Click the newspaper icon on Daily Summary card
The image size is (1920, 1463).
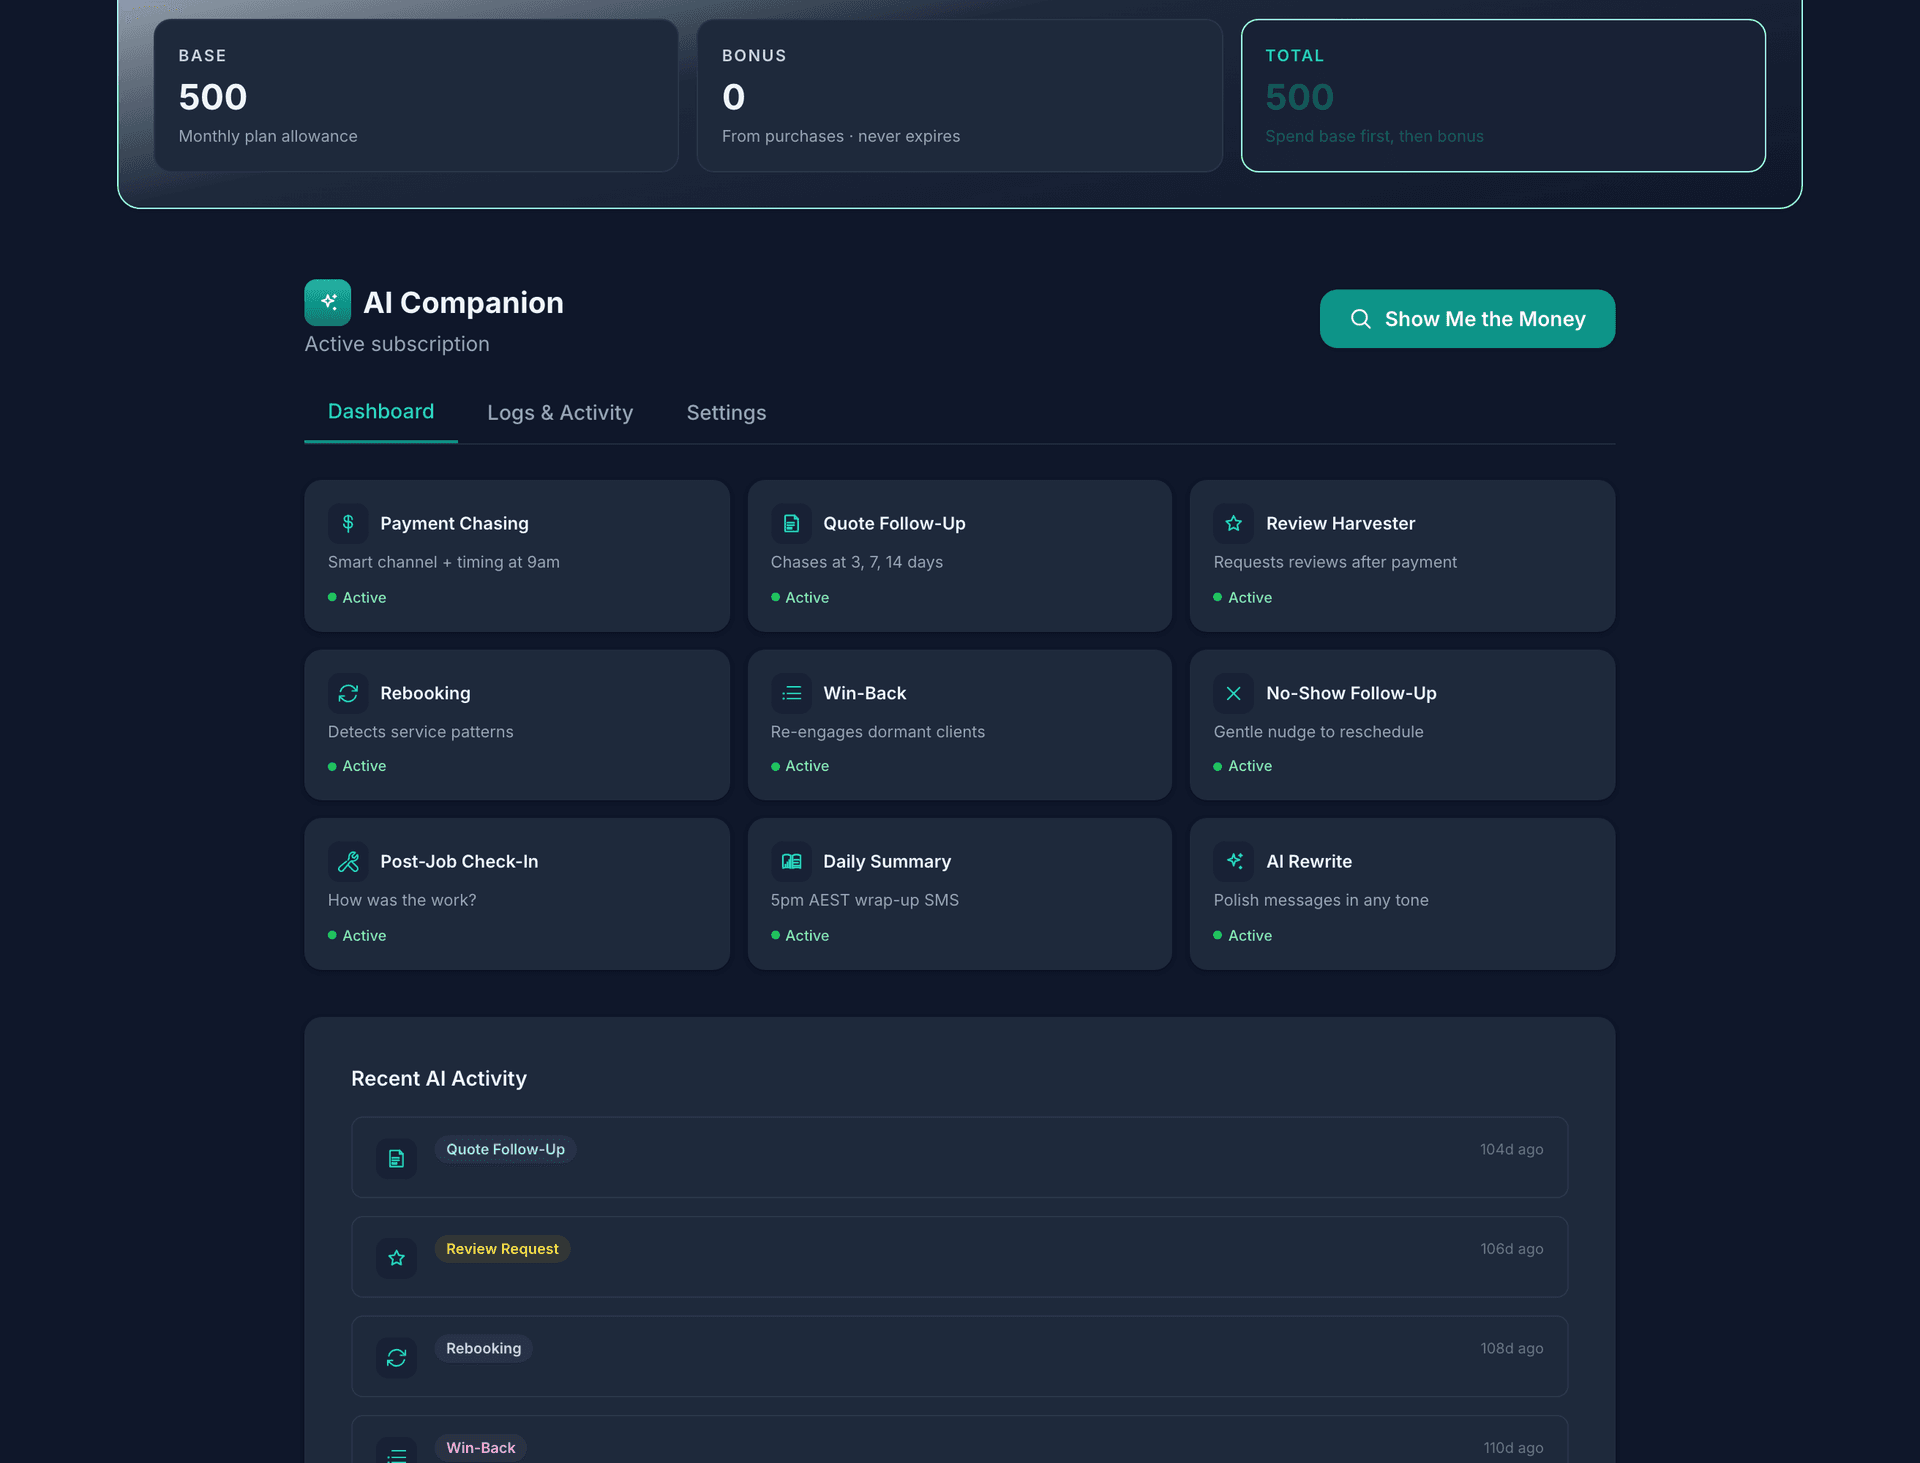click(x=791, y=861)
